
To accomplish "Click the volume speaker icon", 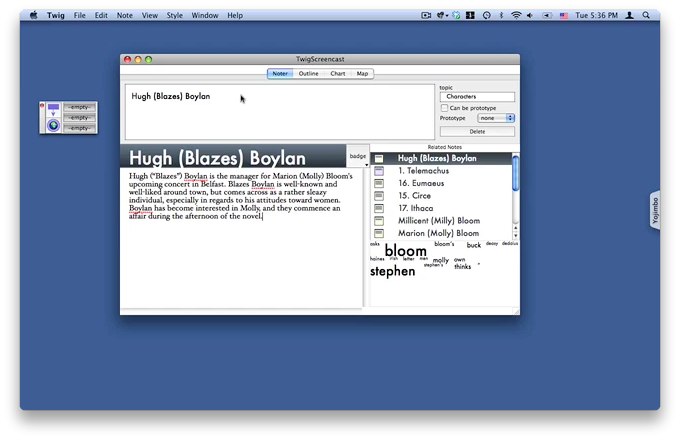I will point(530,15).
